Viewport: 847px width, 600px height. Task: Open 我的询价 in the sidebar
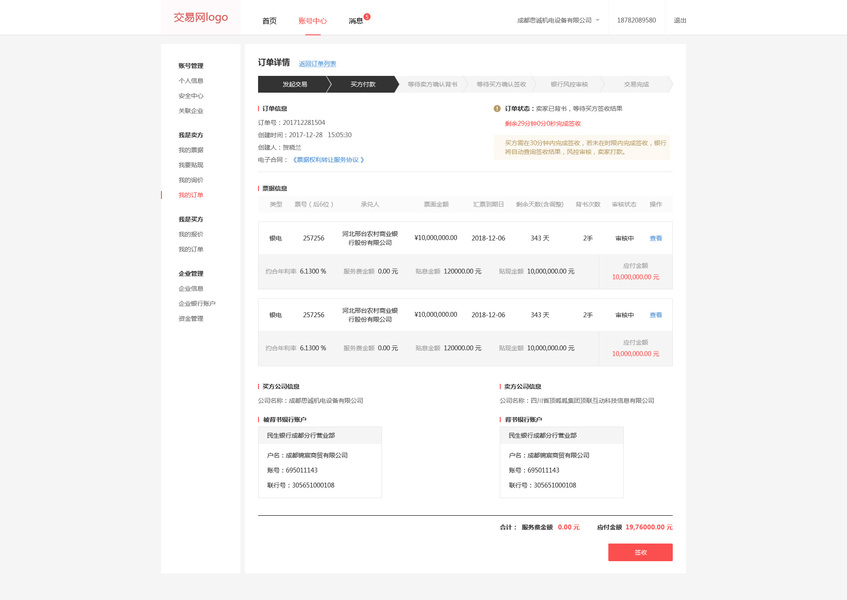[191, 180]
